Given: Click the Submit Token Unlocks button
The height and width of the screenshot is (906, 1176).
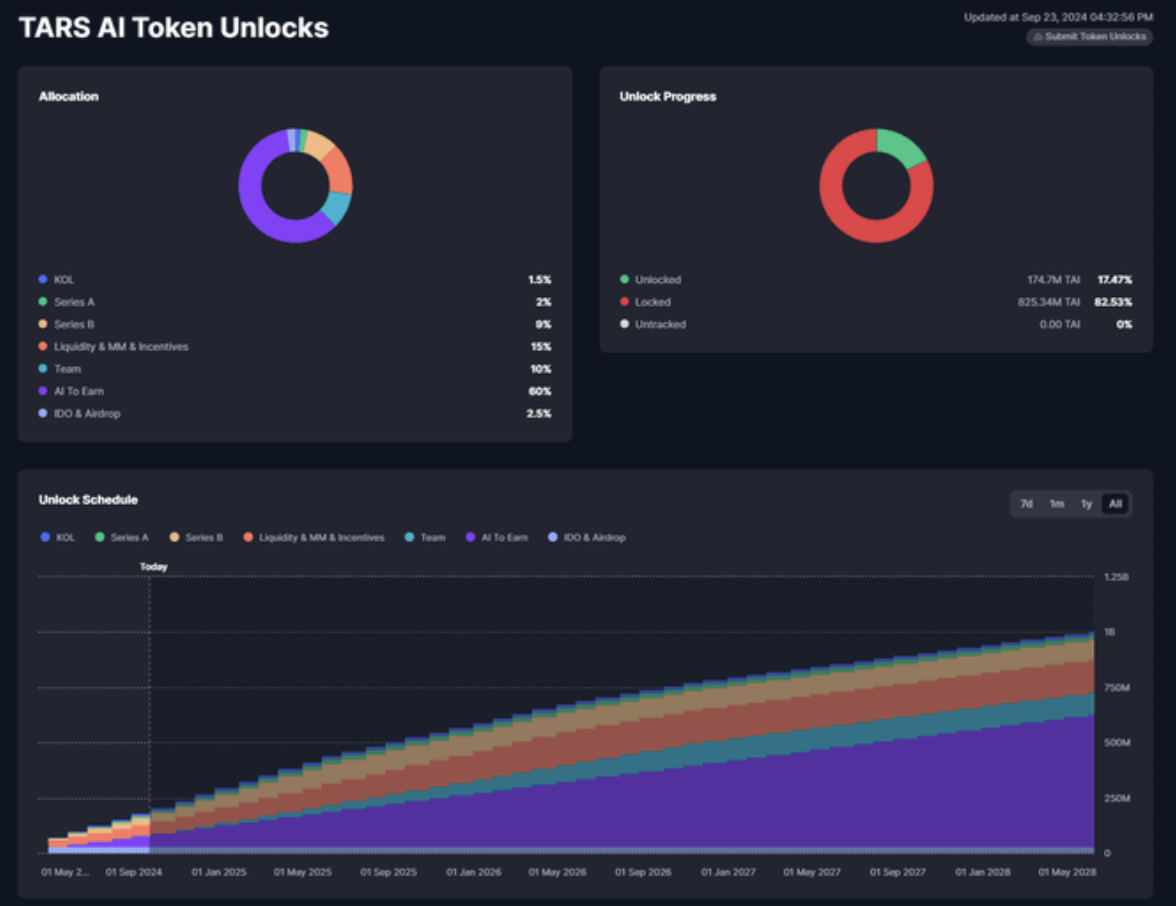Looking at the screenshot, I should [1089, 36].
